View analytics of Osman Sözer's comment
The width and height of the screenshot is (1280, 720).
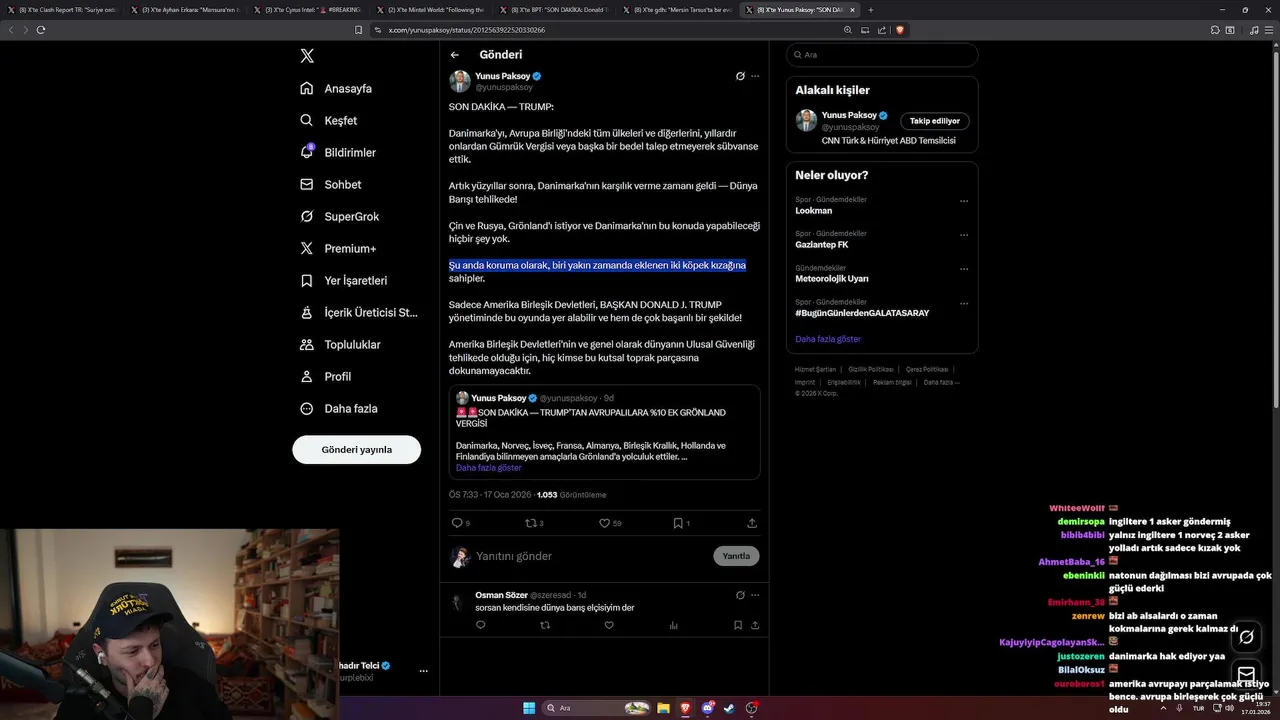pyautogui.click(x=673, y=625)
